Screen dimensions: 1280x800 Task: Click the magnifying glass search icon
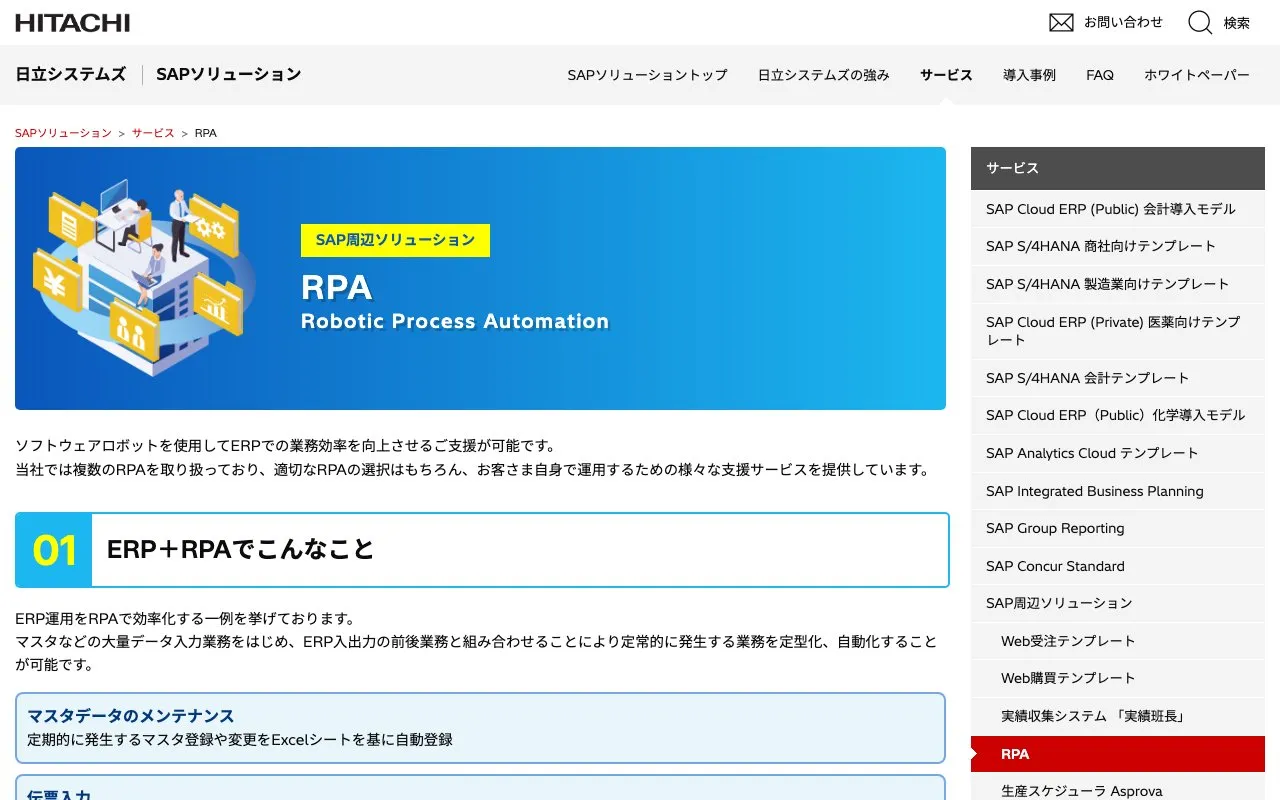point(1200,22)
